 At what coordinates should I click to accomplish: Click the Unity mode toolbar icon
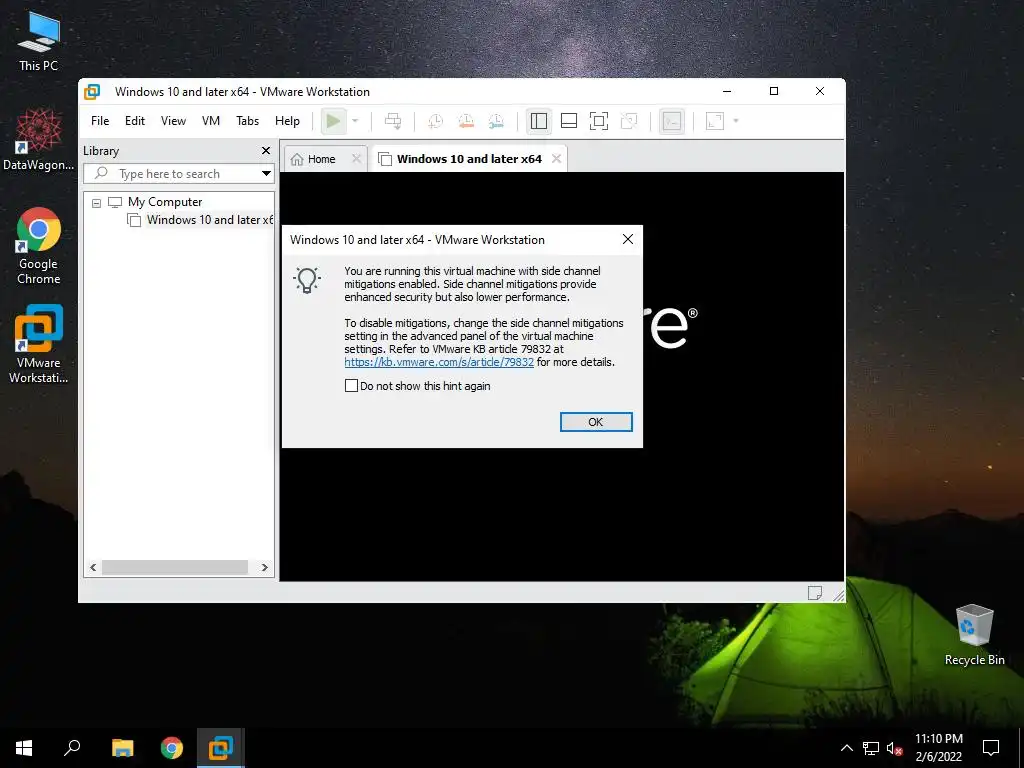point(629,121)
